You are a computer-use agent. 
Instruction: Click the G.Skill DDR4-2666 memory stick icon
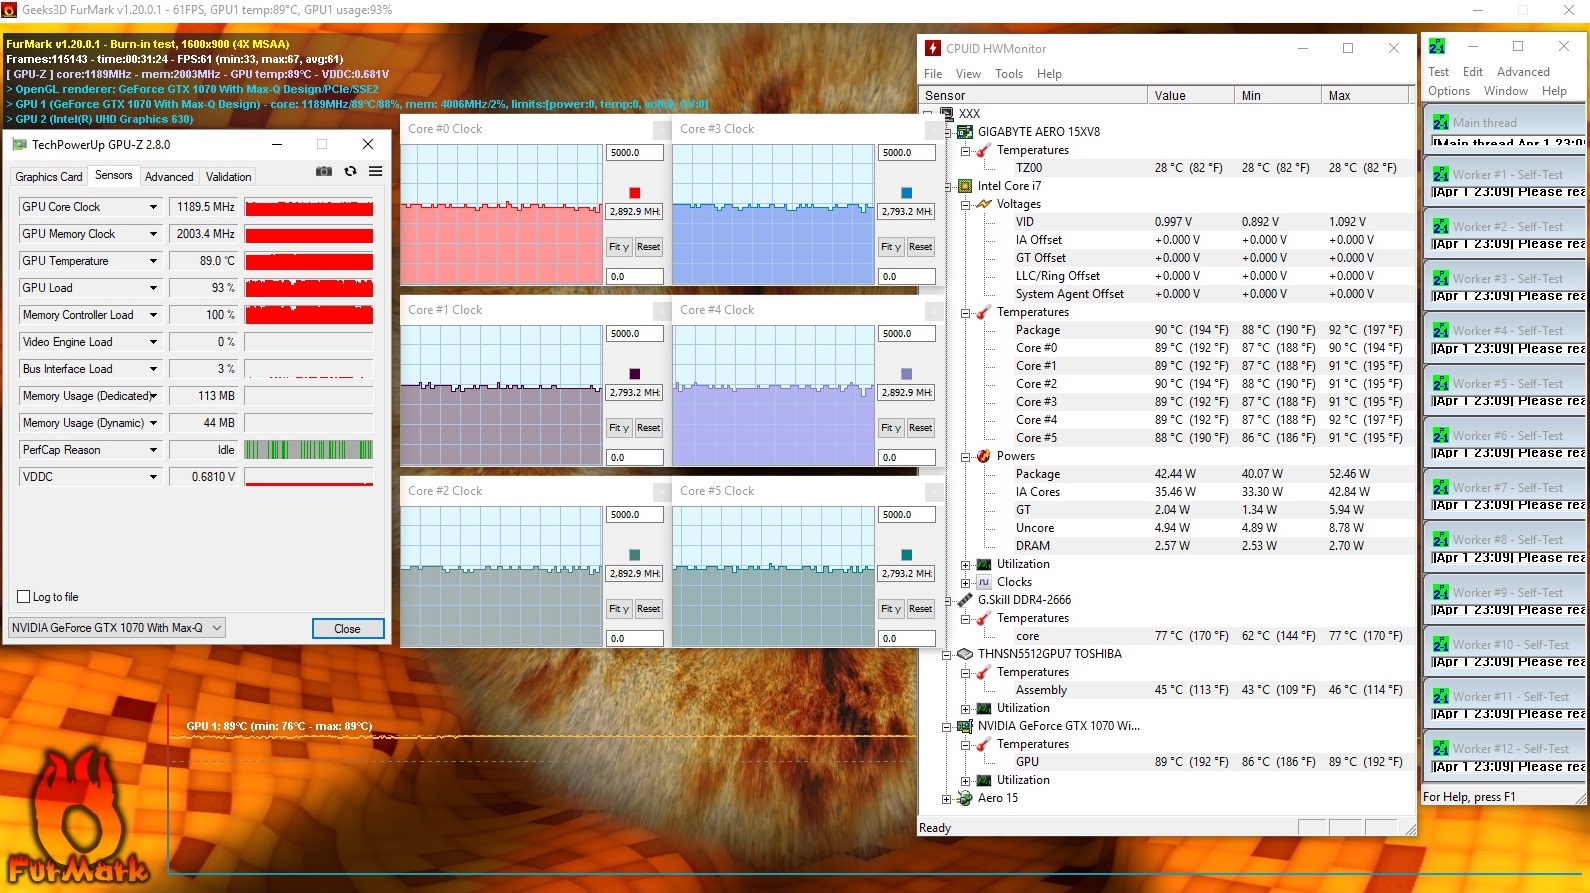tap(965, 600)
